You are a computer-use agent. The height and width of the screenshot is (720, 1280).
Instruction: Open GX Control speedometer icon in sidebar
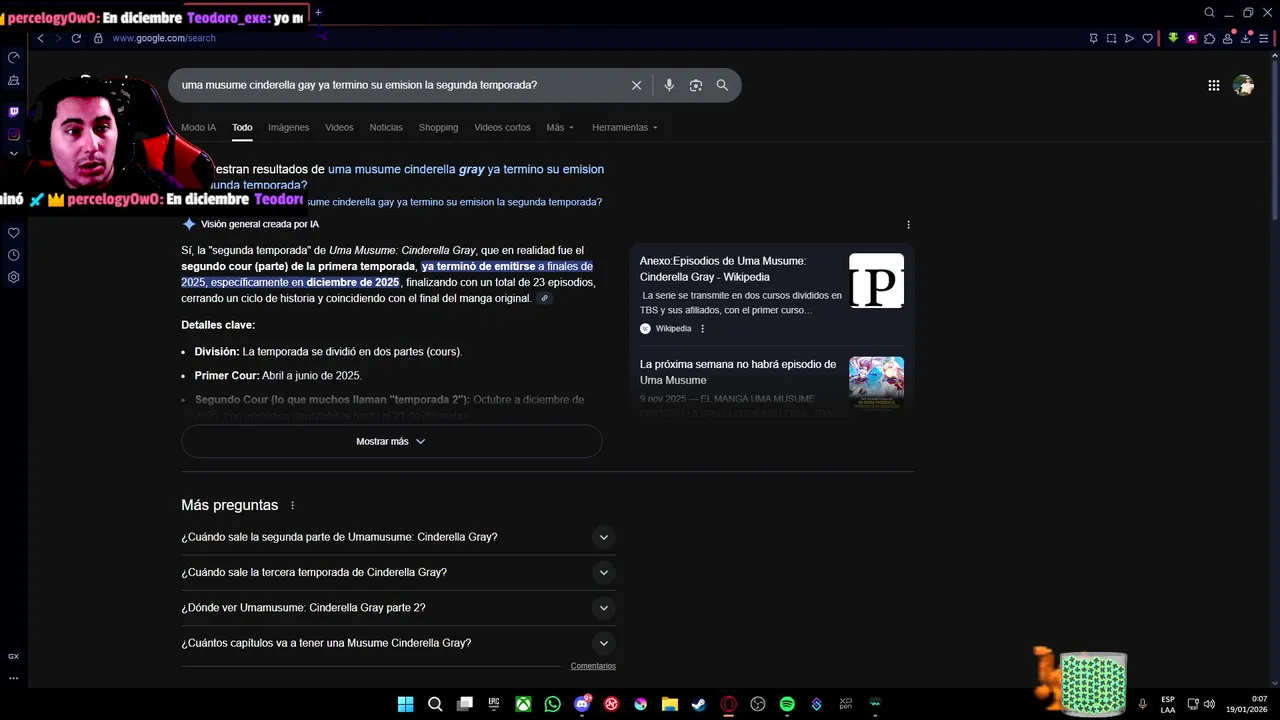pos(13,57)
